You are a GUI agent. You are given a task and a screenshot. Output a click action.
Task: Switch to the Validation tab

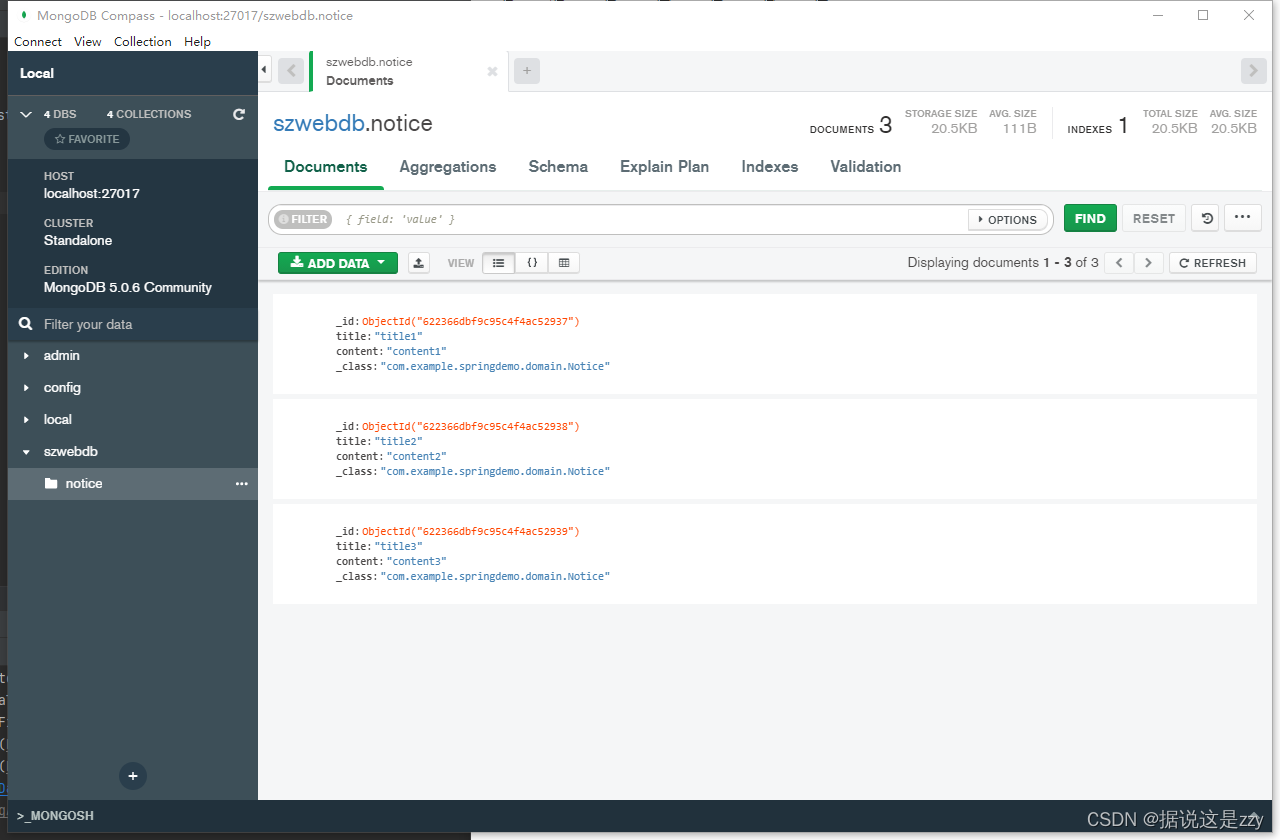pos(866,167)
